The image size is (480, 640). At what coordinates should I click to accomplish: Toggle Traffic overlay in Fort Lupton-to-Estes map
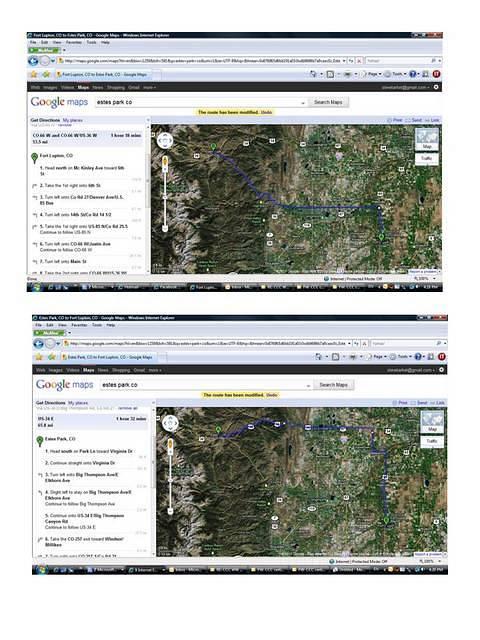click(x=427, y=158)
